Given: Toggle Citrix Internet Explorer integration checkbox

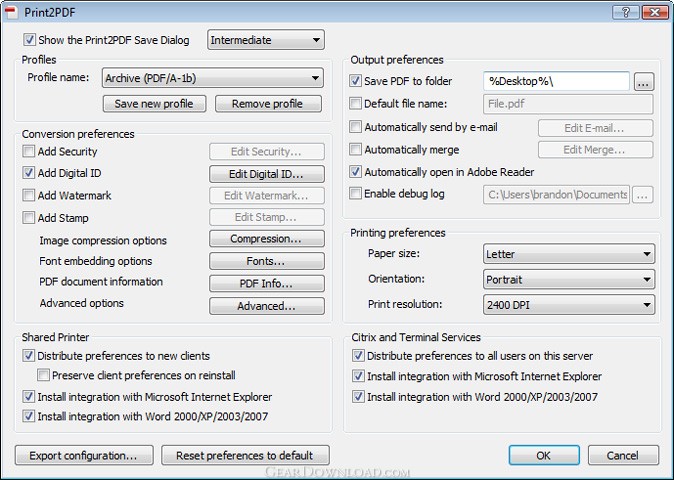Looking at the screenshot, I should point(358,376).
